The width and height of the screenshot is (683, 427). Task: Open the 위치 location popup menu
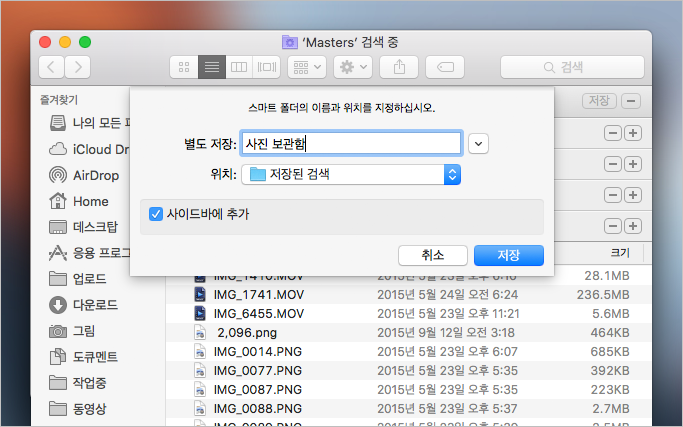click(x=351, y=175)
